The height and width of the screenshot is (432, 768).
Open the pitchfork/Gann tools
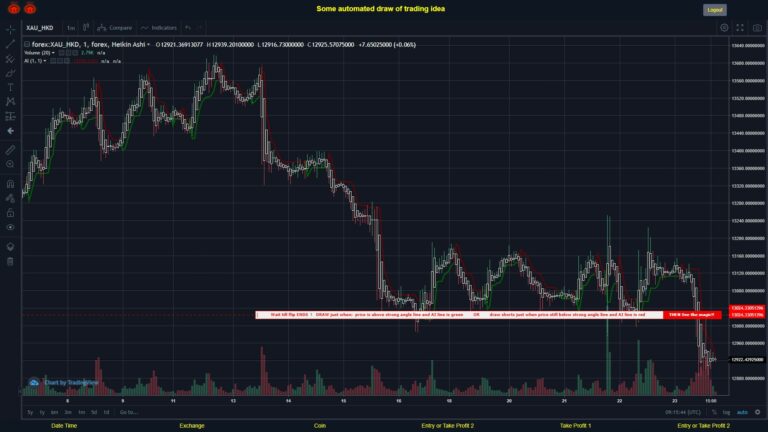point(10,59)
